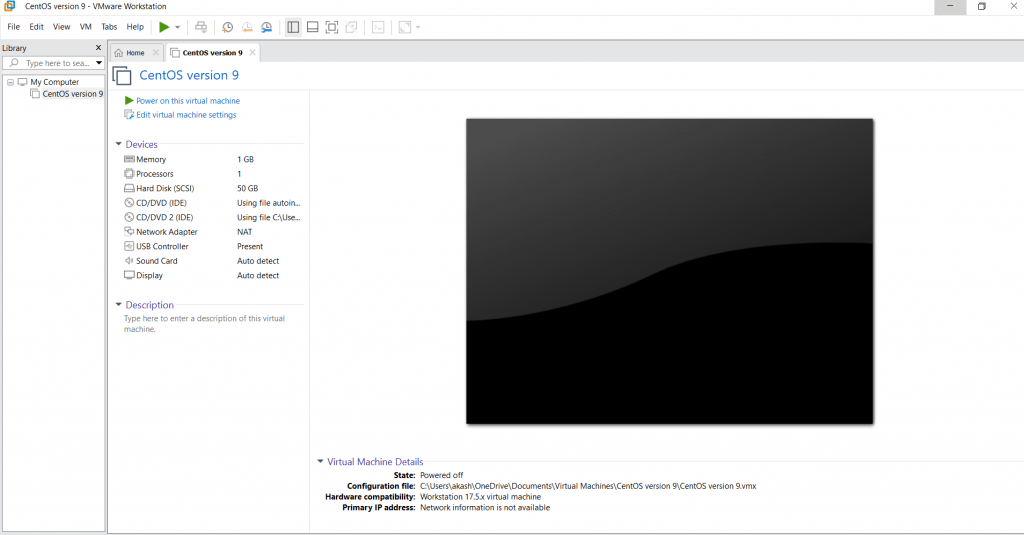The height and width of the screenshot is (535, 1024).
Task: Switch to the Home tab
Action: tap(135, 53)
